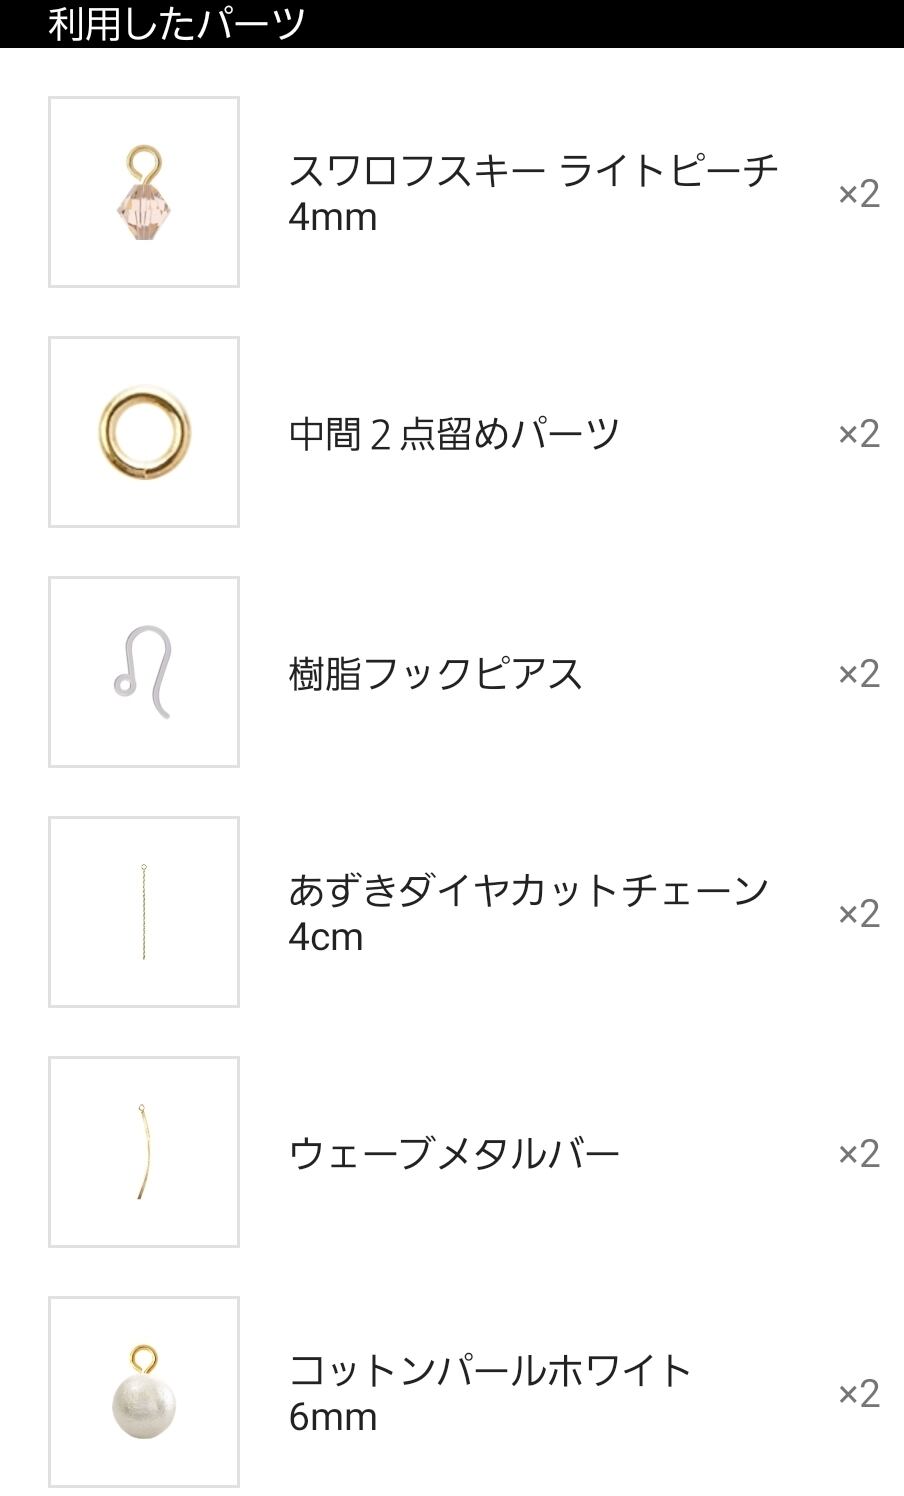The height and width of the screenshot is (1496, 904).
Task: Open スワロフスキー ライトピーチ 4mm item
Action: pyautogui.click(x=532, y=171)
